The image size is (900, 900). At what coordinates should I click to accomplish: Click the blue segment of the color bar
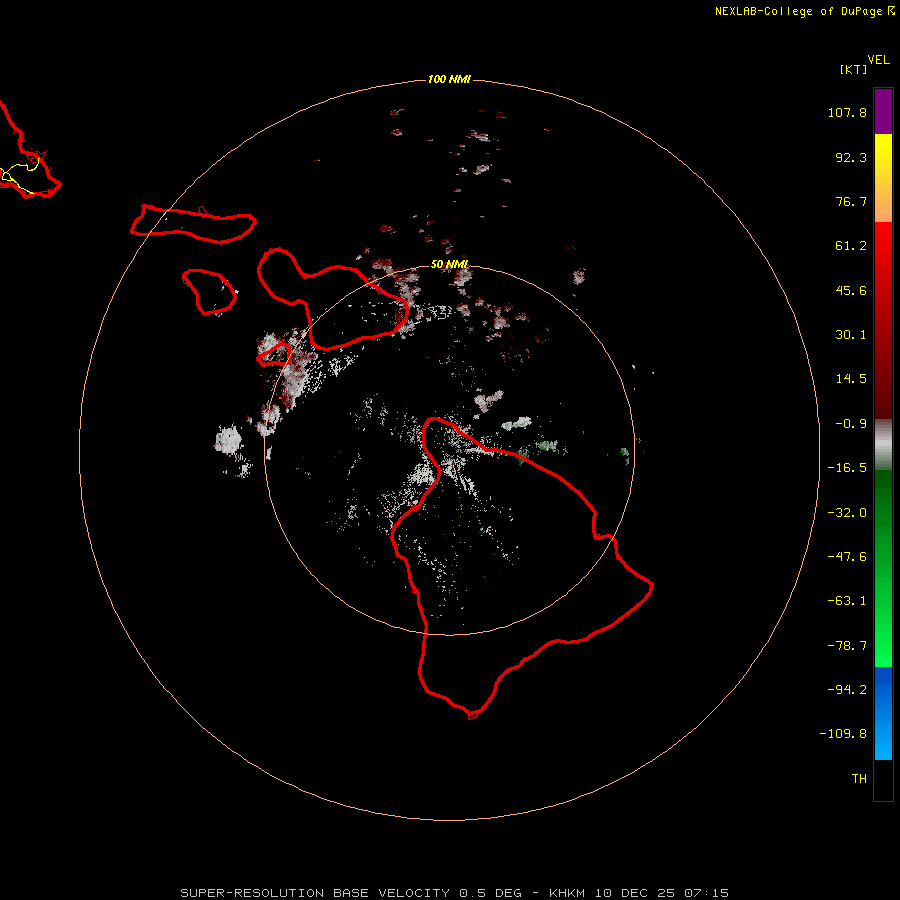883,713
